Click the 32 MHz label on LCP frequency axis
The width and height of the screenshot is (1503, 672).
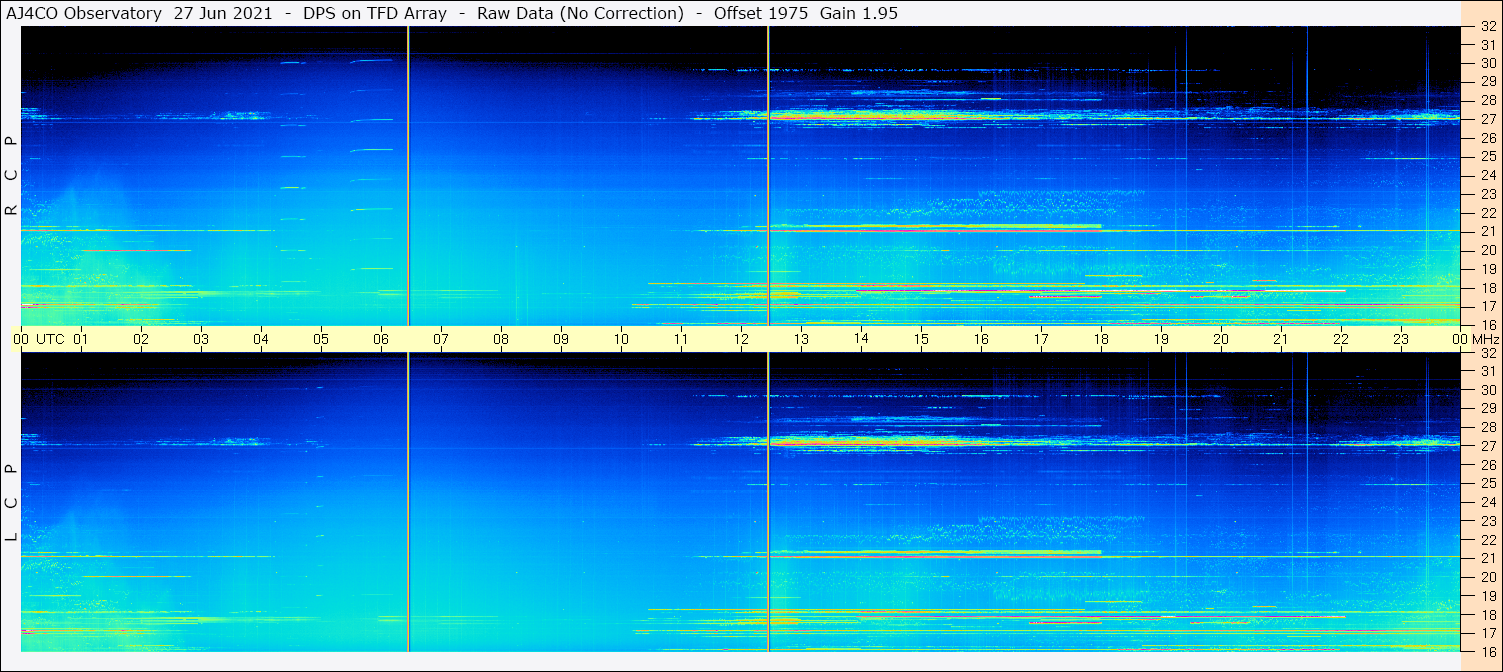click(x=1487, y=353)
